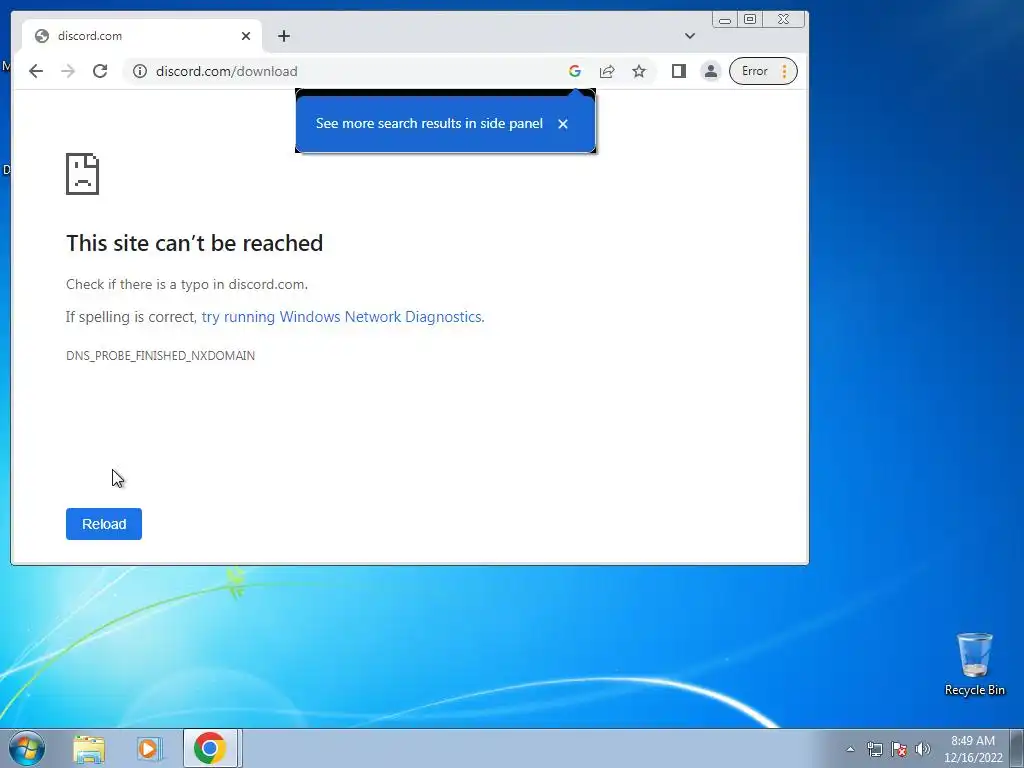Minimize the Chrome window
Screen dimensions: 1024x768
click(x=725, y=20)
